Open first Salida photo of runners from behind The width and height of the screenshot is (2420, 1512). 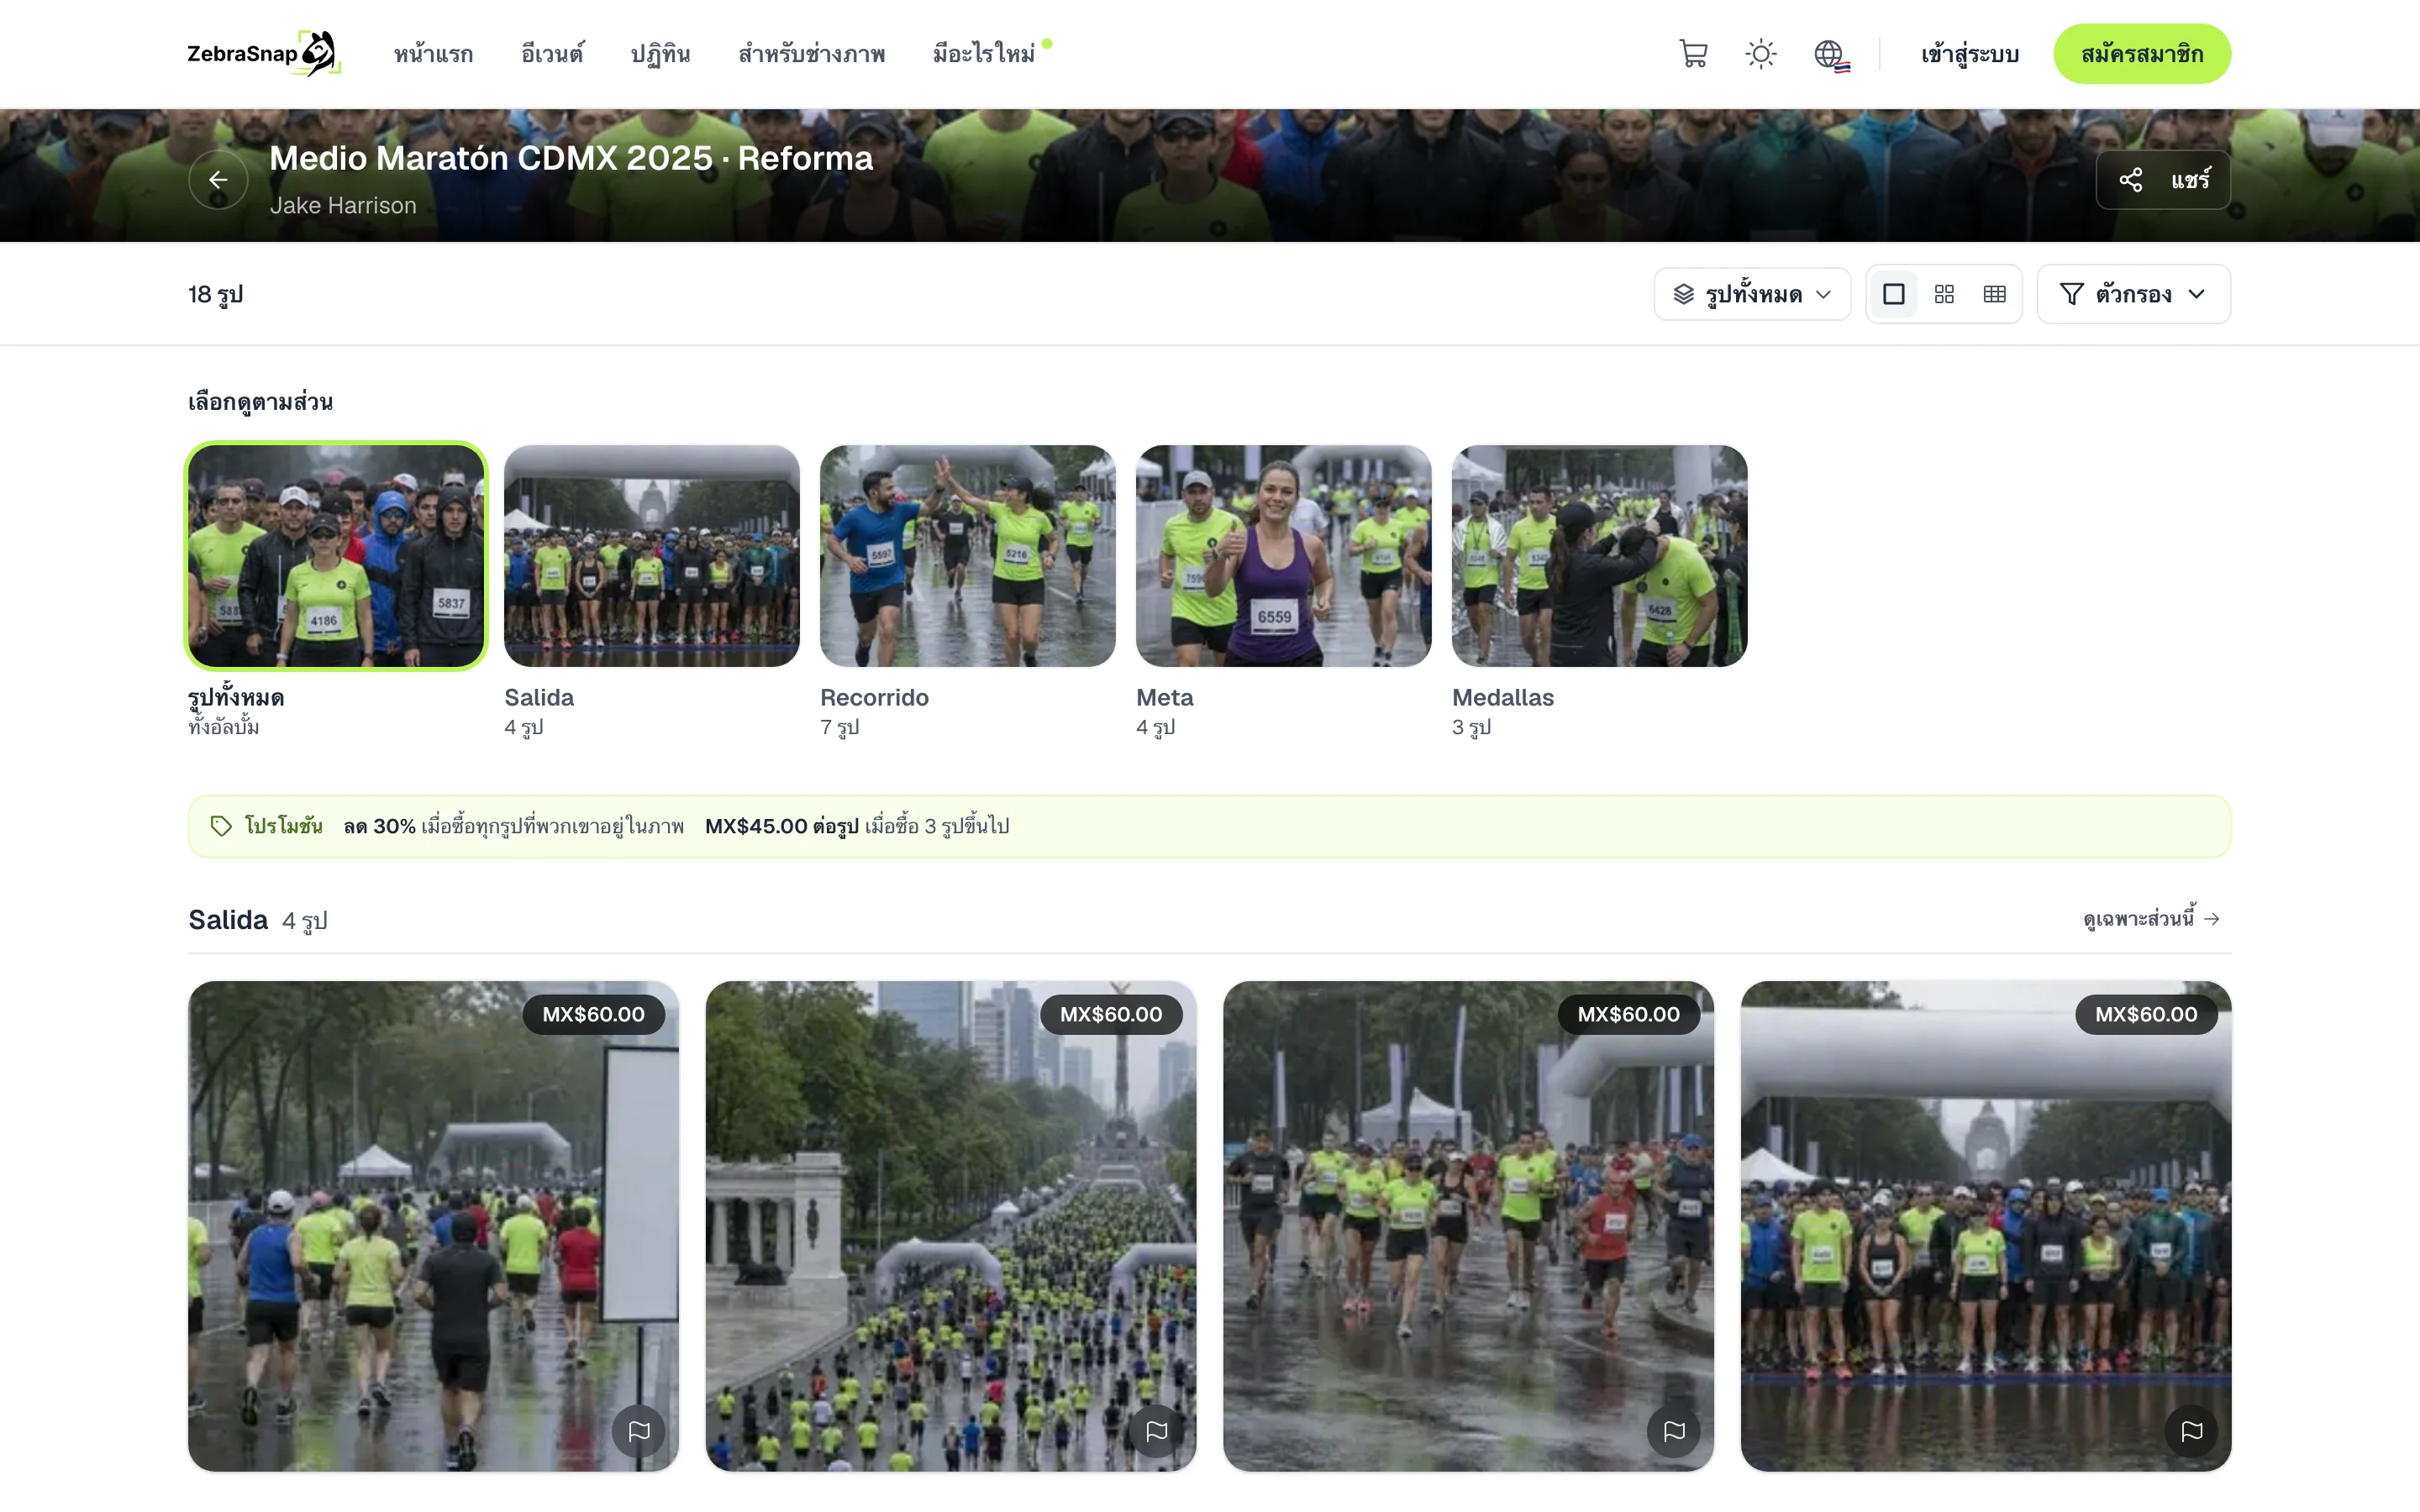coord(433,1226)
